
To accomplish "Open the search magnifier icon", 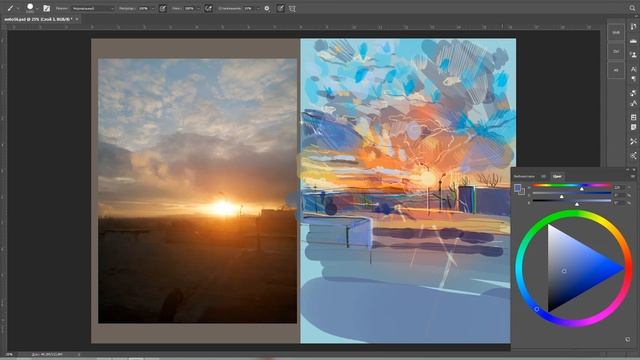I will pos(632,8).
